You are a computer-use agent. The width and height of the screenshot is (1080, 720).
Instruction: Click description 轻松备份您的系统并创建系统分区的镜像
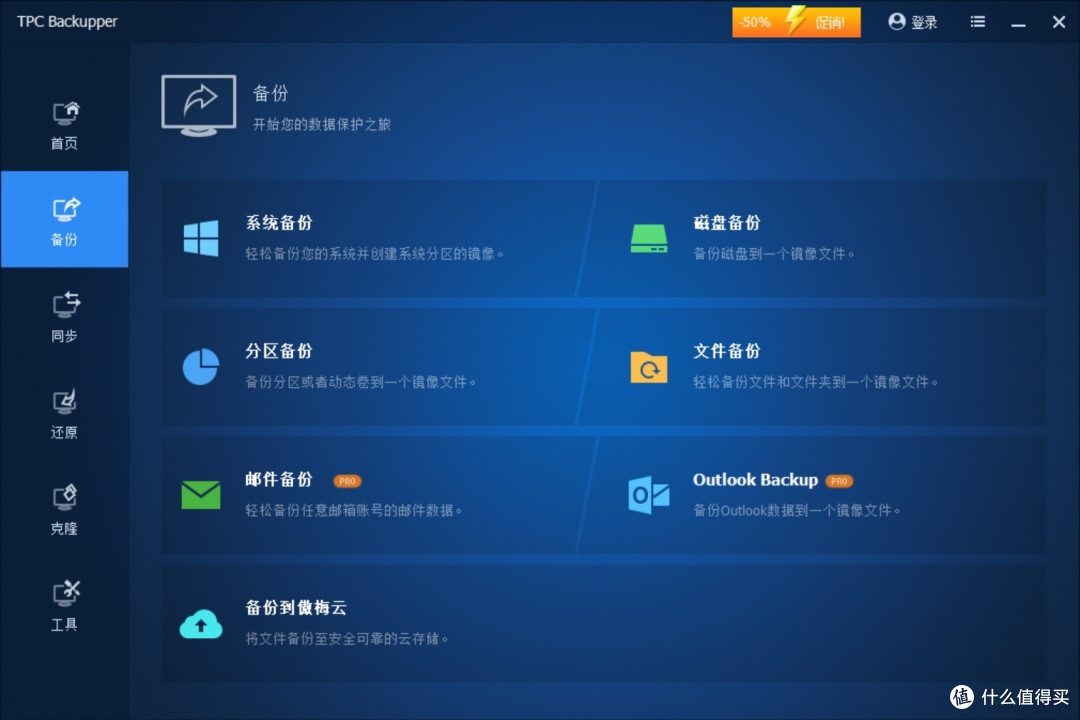pos(375,254)
